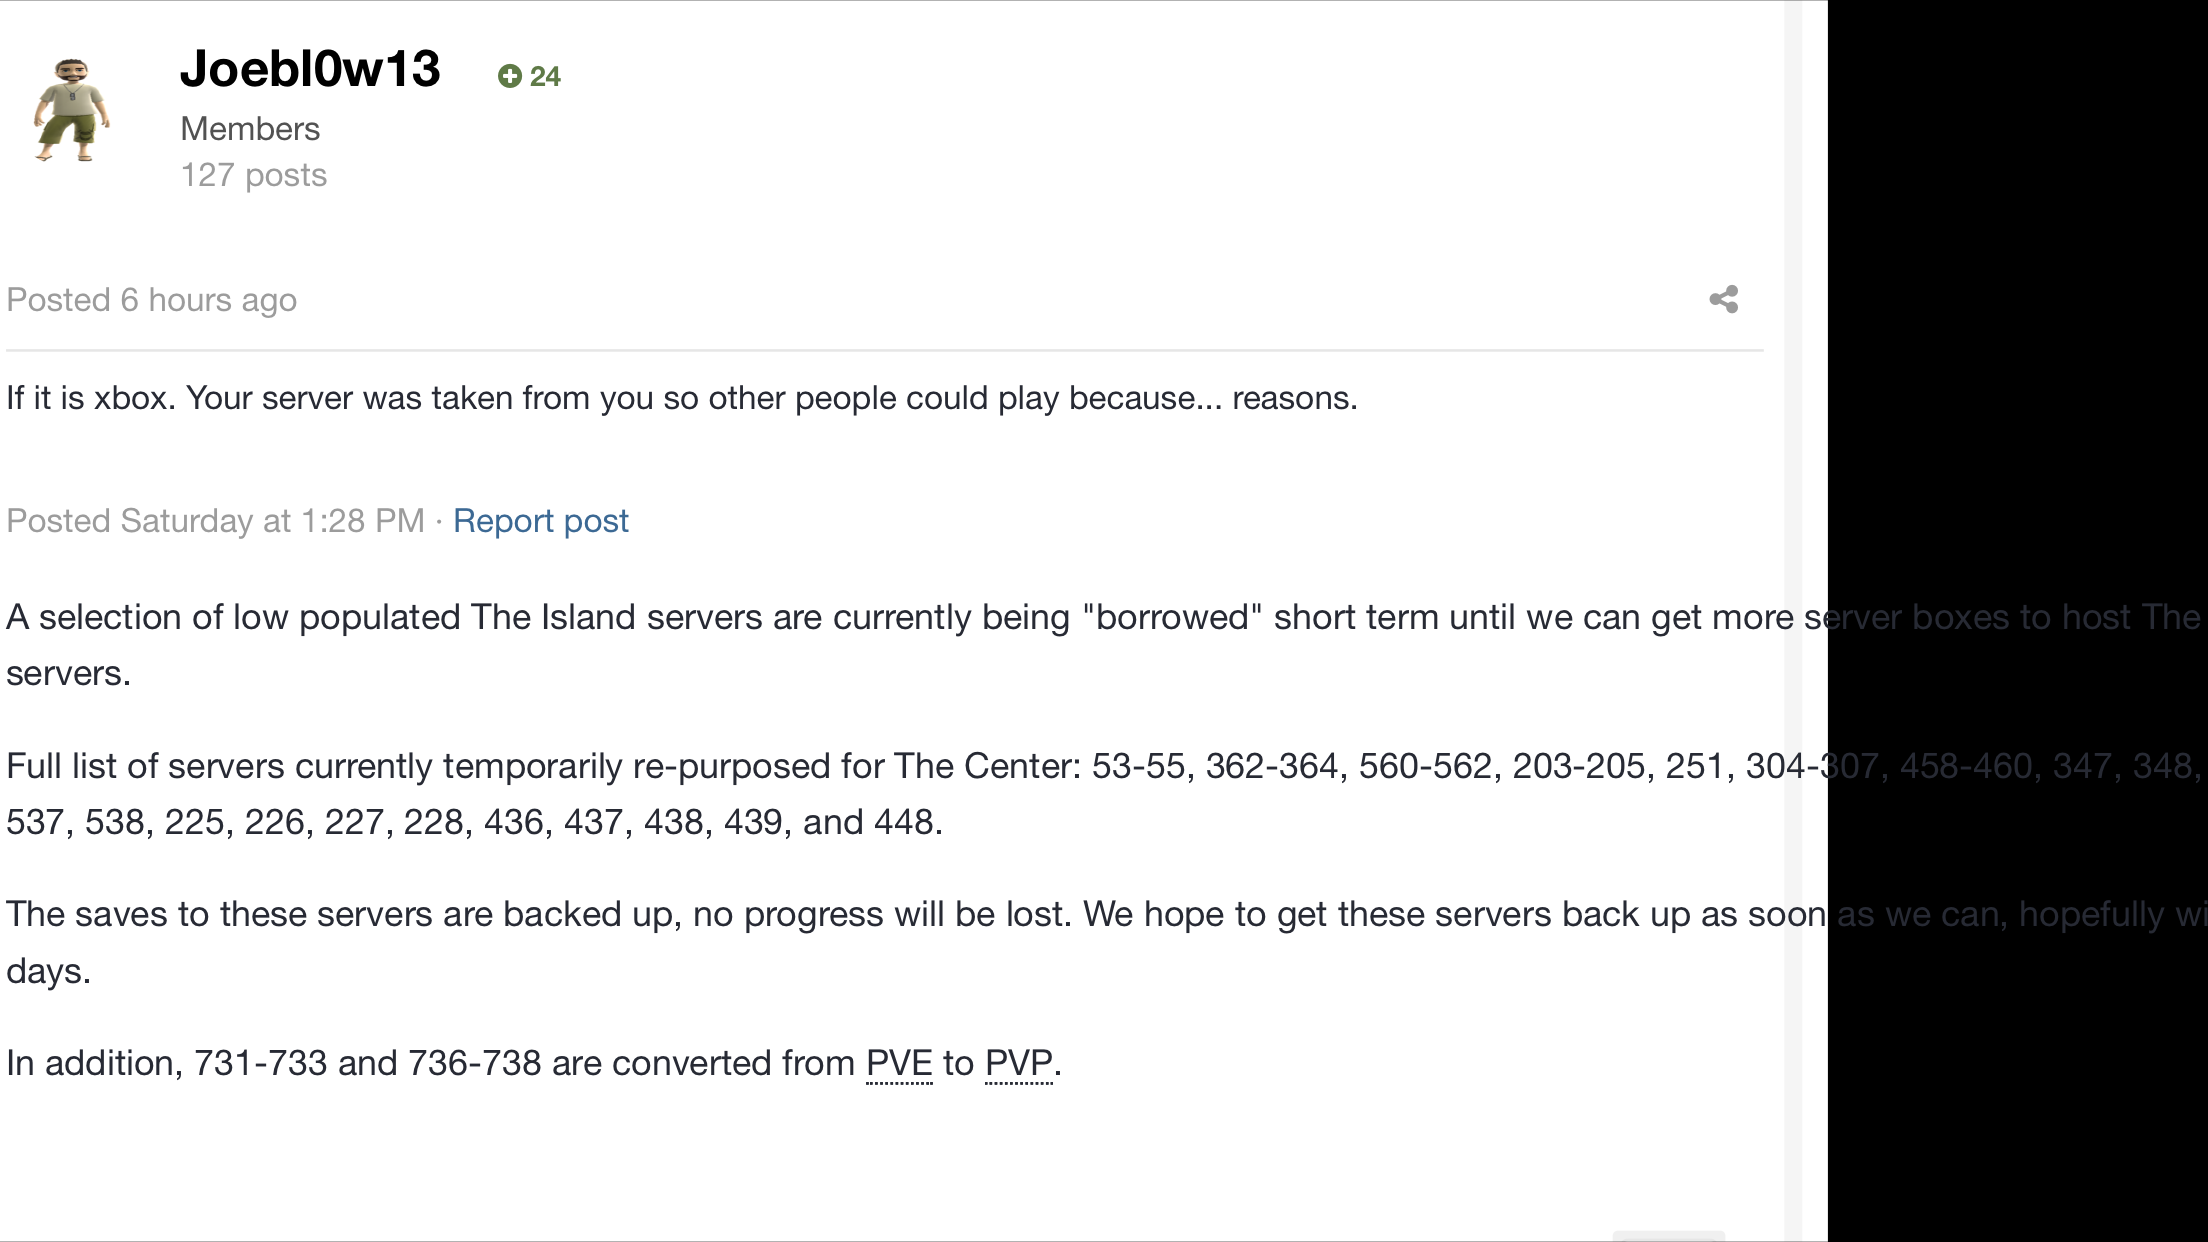Click the quoted word "borrowed" in the post

(x=1172, y=617)
